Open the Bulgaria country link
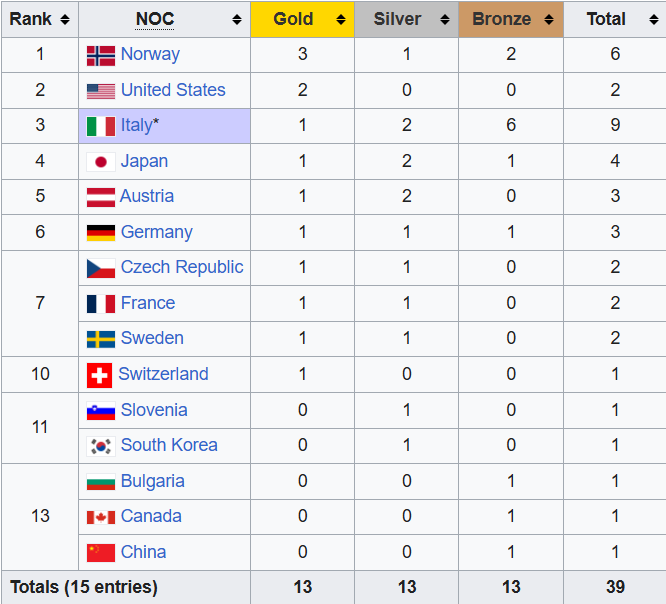 click(152, 481)
